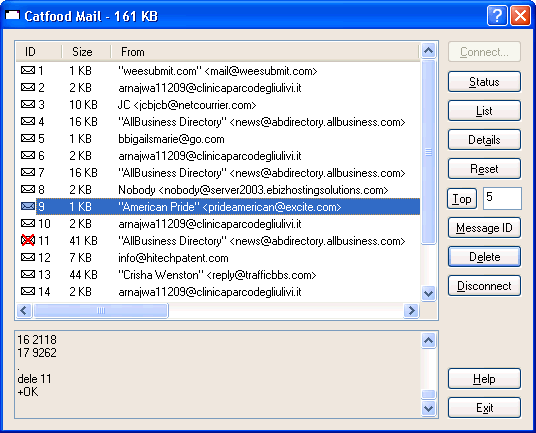The image size is (536, 433).
Task: Sort by the Size column header
Action: (86, 52)
